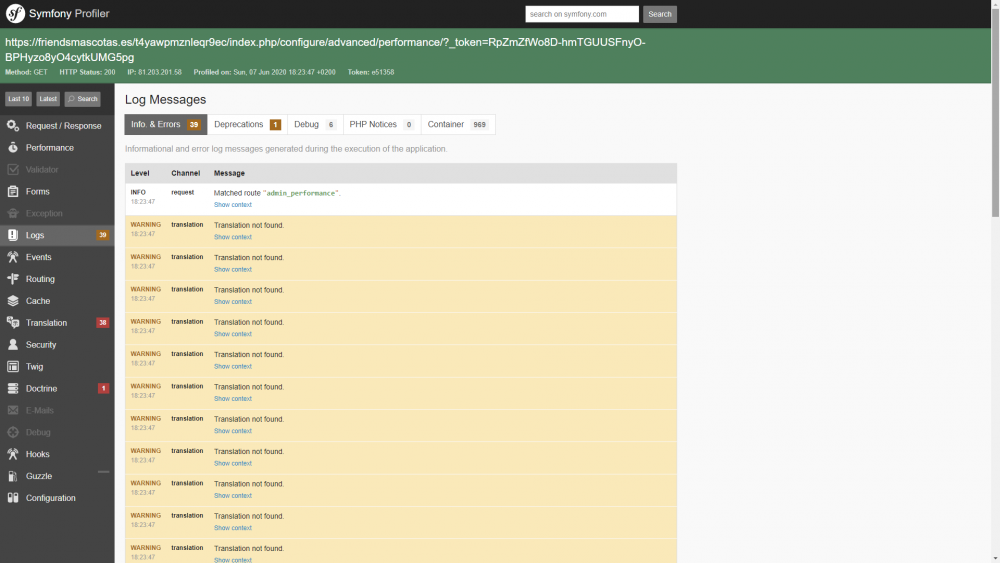Click the Level column header

(140, 173)
